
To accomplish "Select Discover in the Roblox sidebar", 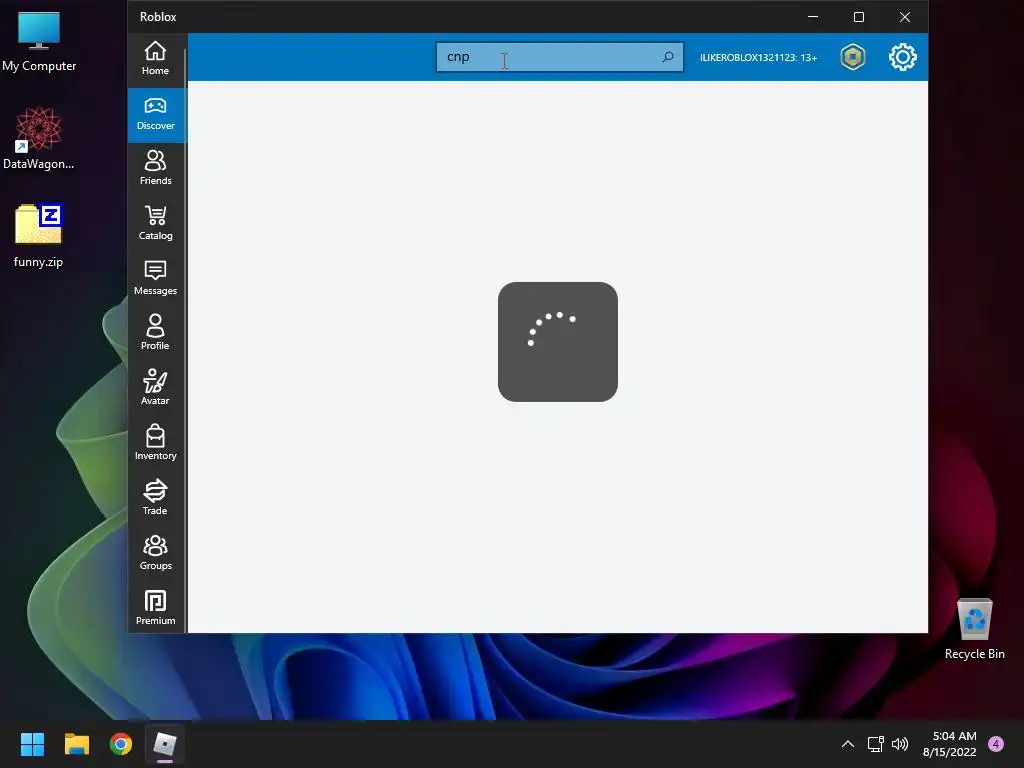I will [155, 115].
